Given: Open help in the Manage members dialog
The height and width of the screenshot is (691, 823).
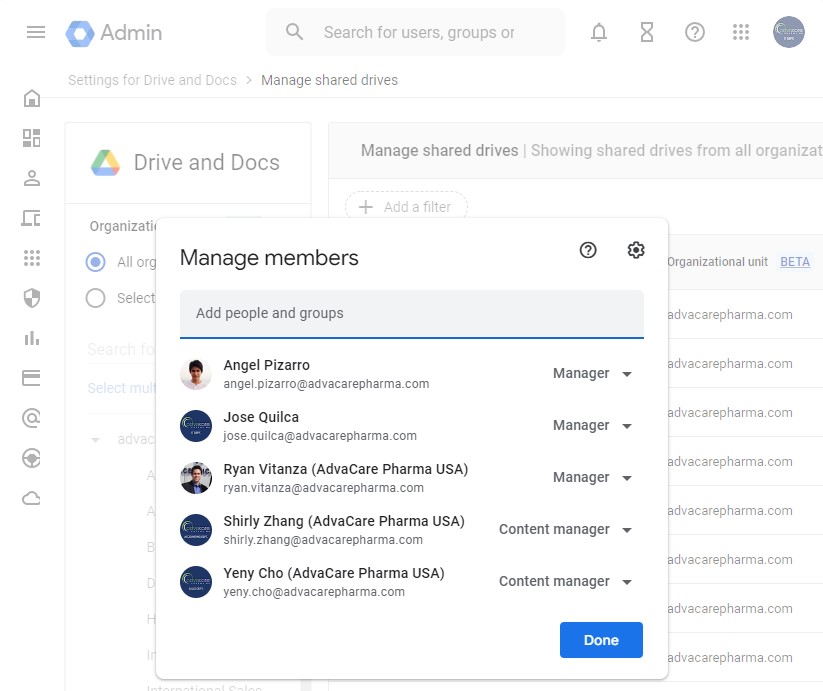Looking at the screenshot, I should tap(588, 250).
